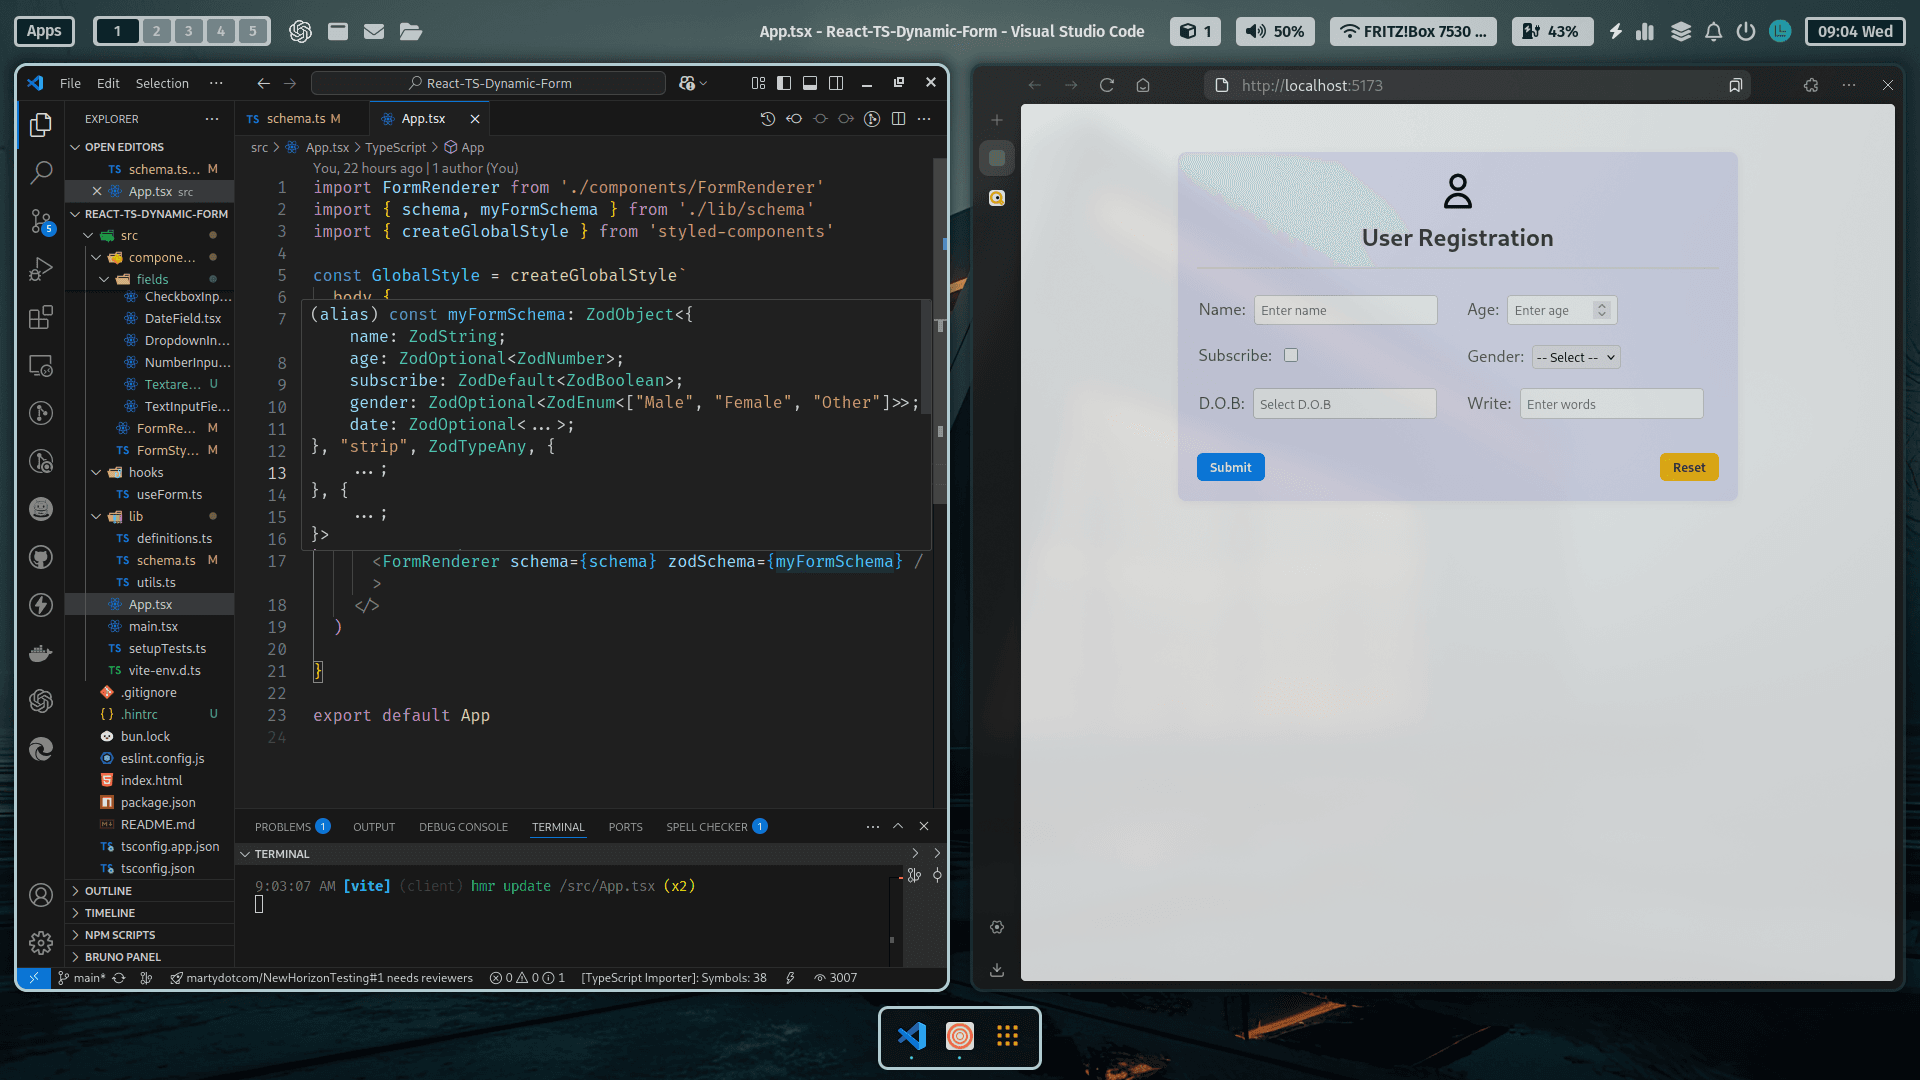This screenshot has width=1920, height=1080.
Task: Collapse the hooks folder
Action: coord(145,472)
